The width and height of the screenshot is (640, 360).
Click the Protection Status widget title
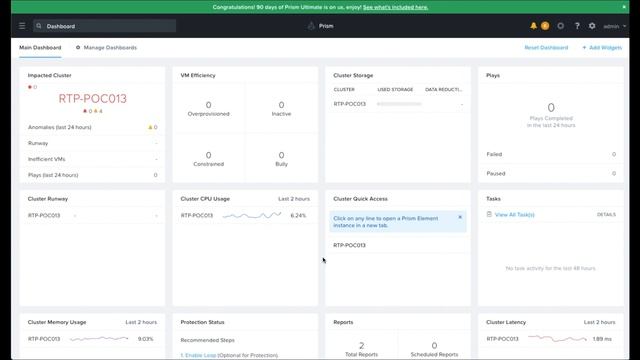point(202,322)
